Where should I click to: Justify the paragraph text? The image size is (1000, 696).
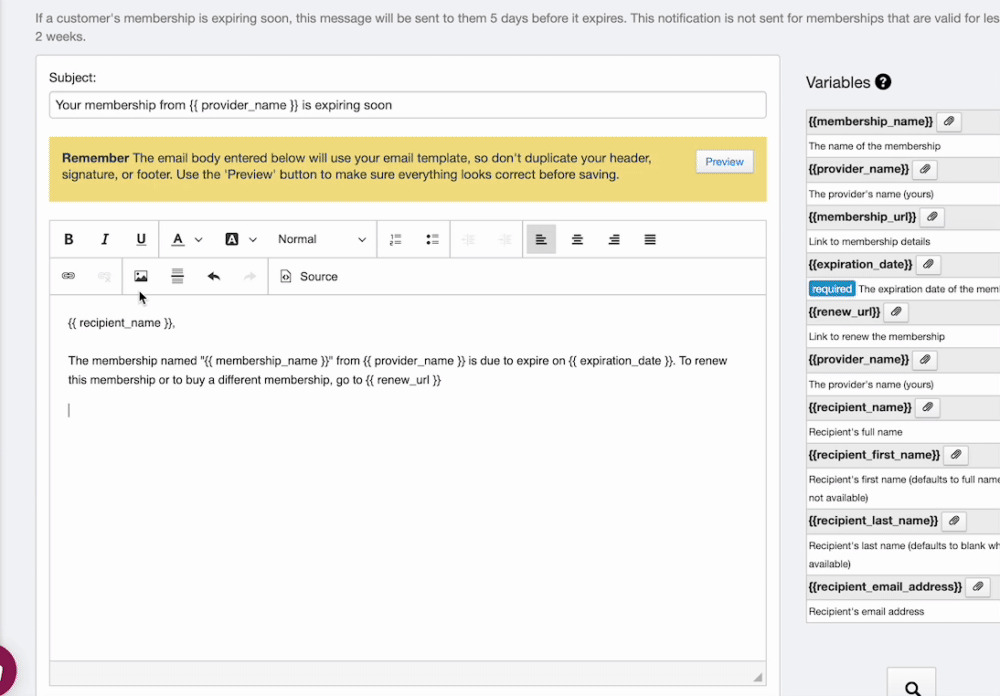click(x=650, y=239)
